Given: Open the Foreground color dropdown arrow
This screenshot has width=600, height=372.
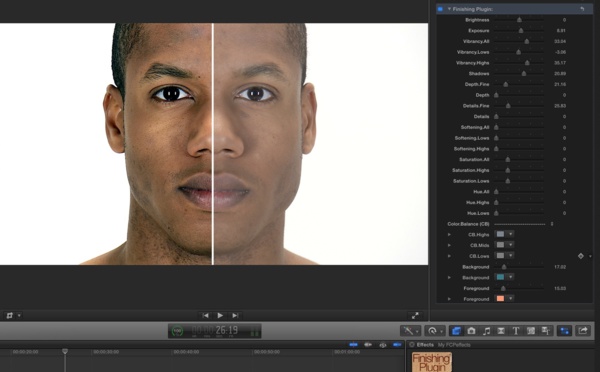Looking at the screenshot, I should coord(510,298).
